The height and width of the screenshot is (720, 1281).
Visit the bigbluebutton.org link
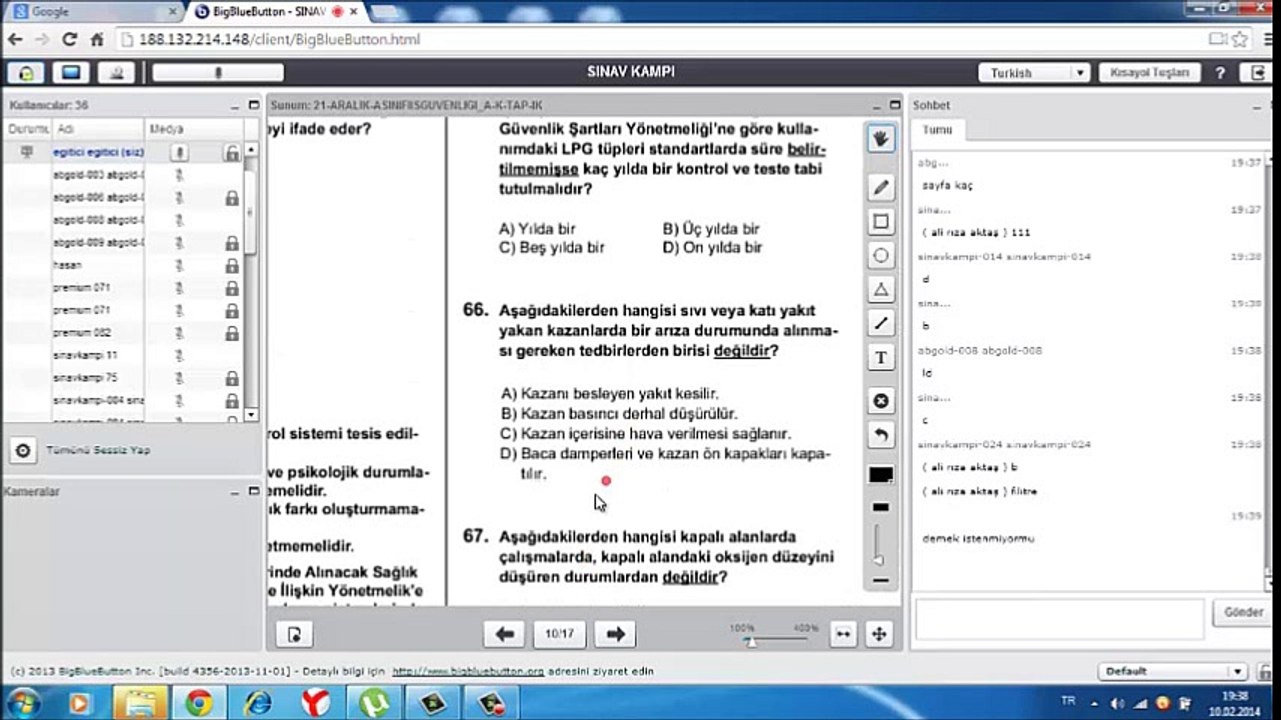[467, 672]
